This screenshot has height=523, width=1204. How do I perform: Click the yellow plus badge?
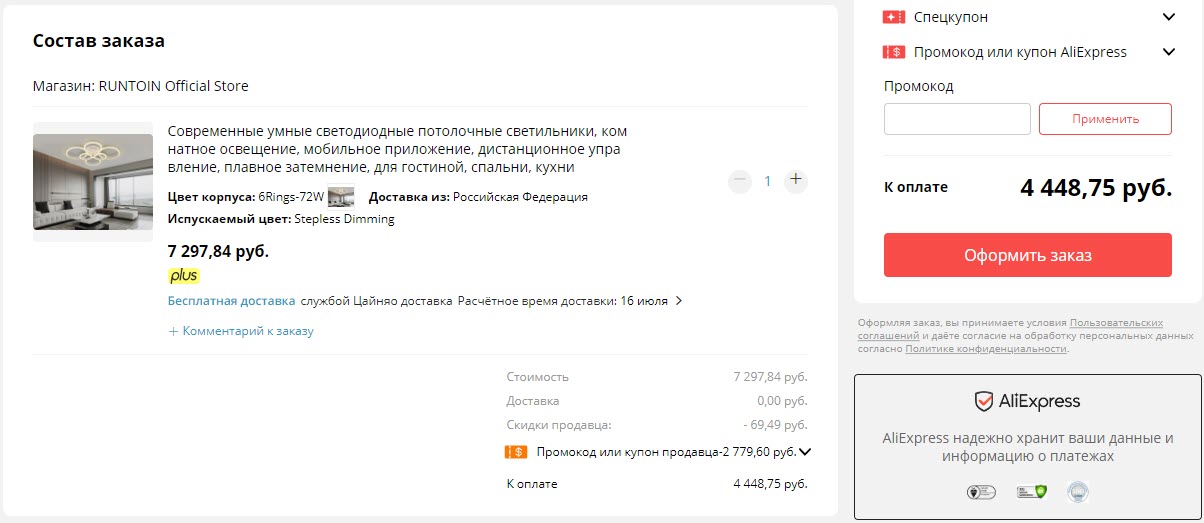point(184,275)
